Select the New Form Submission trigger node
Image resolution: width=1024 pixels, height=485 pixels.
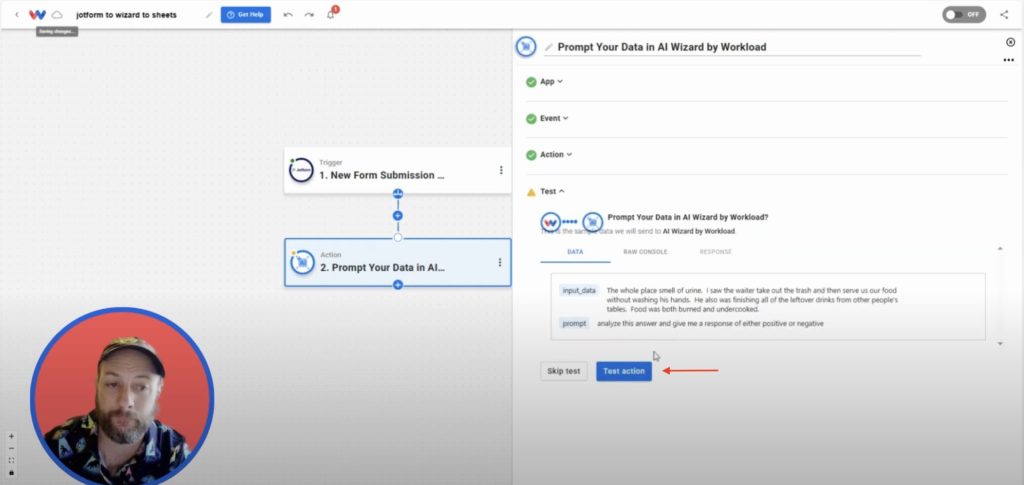[398, 170]
